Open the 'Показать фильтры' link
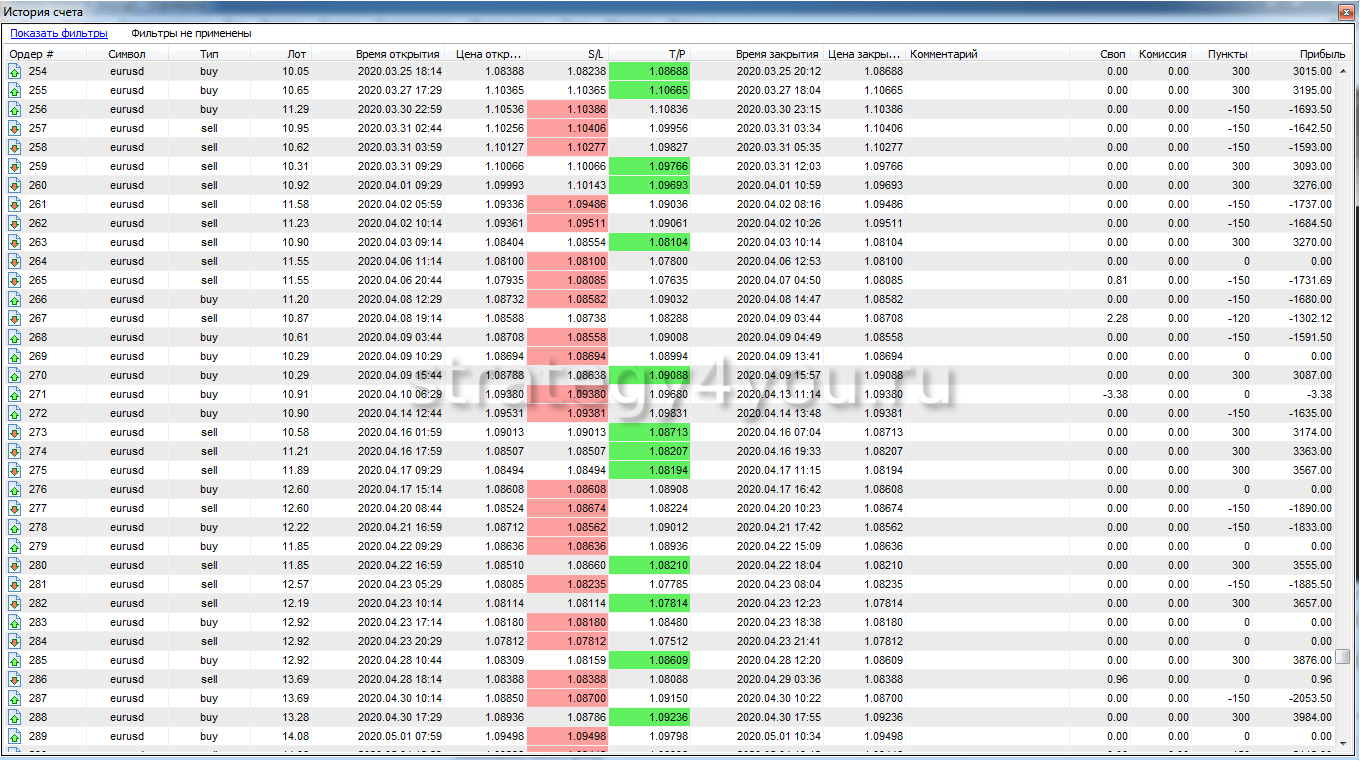Screen dimensions: 1360x761 coord(59,33)
